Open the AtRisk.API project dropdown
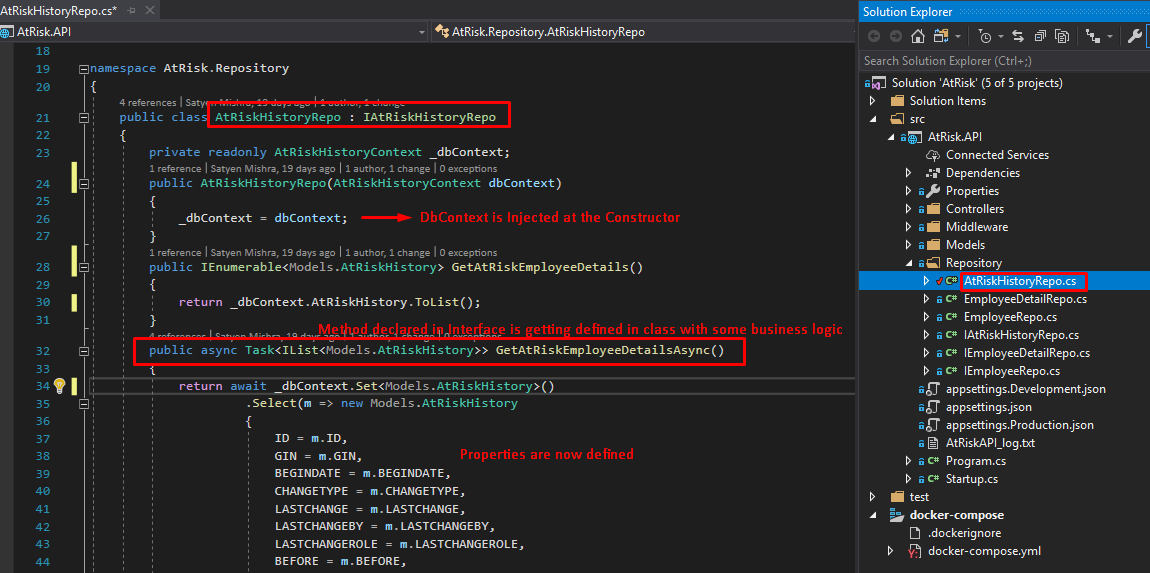1150x573 pixels. tap(422, 31)
